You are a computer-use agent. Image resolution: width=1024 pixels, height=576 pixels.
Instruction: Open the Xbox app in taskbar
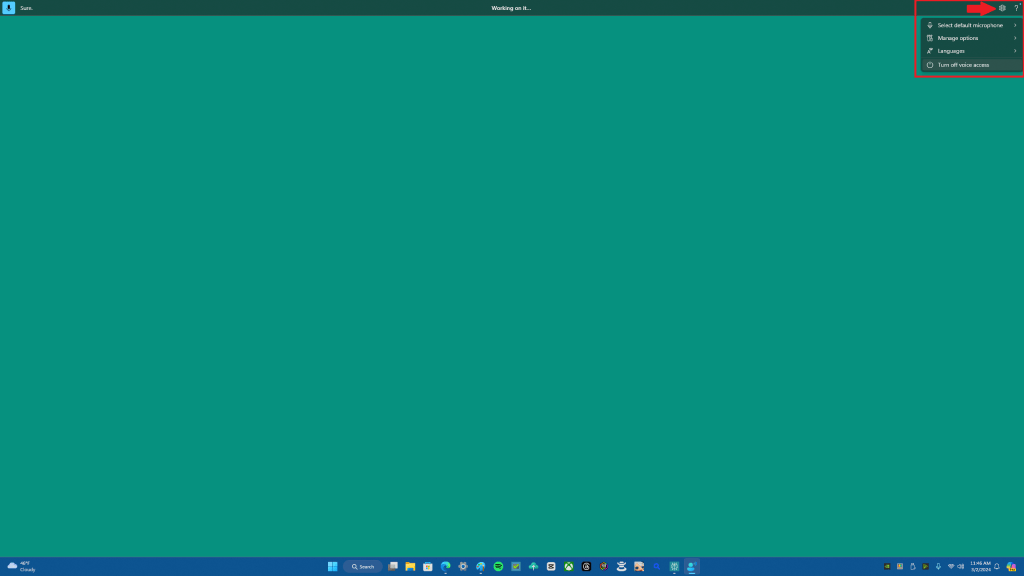pyautogui.click(x=568, y=566)
